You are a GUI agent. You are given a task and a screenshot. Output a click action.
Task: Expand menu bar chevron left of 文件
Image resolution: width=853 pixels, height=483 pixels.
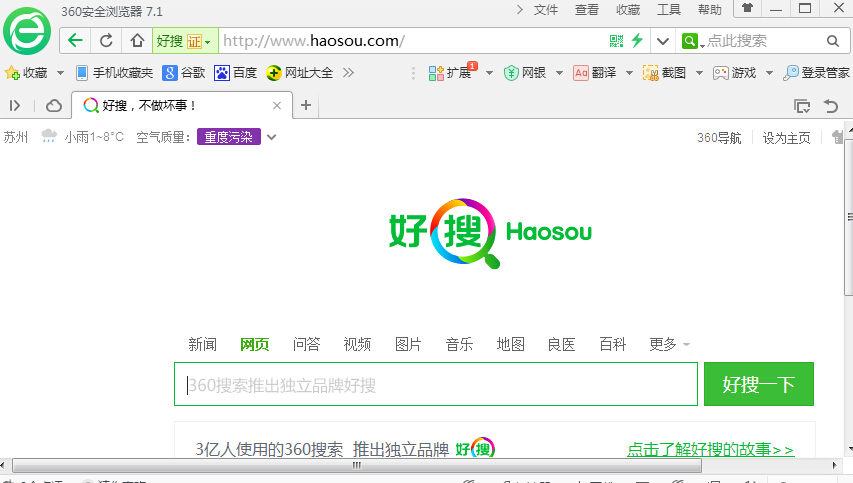click(520, 9)
